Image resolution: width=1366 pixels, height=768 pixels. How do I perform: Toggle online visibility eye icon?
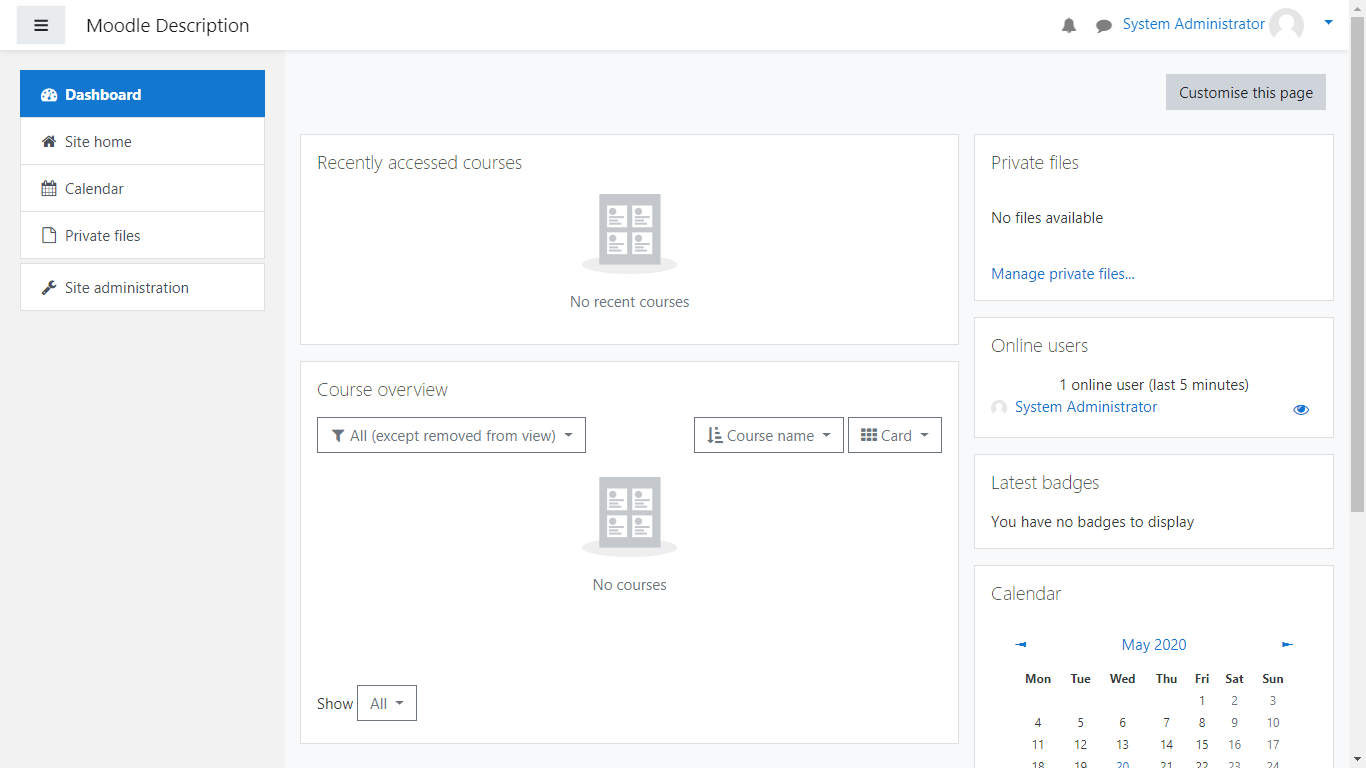click(x=1300, y=409)
